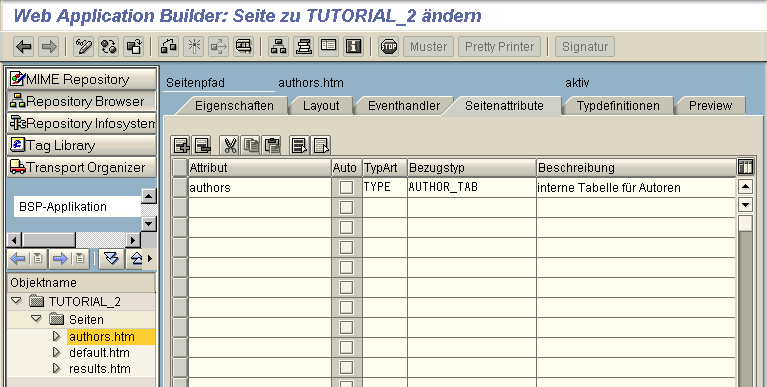This screenshot has width=767, height=387.
Task: Click the Where-used list icon
Action: pos(244,47)
